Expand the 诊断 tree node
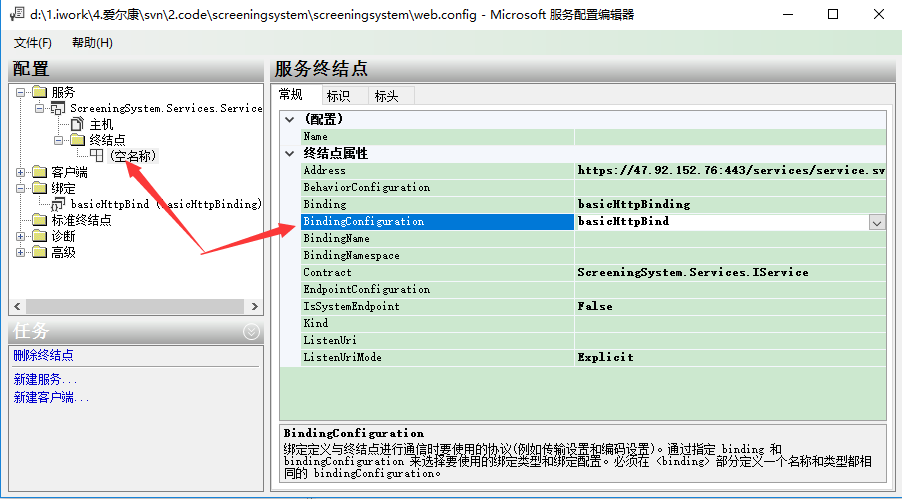Image resolution: width=902 pixels, height=499 pixels. pos(21,236)
